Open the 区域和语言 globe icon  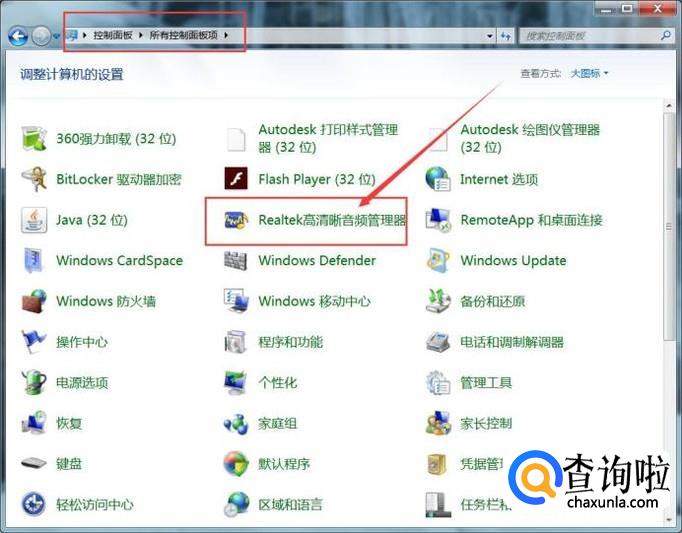236,504
